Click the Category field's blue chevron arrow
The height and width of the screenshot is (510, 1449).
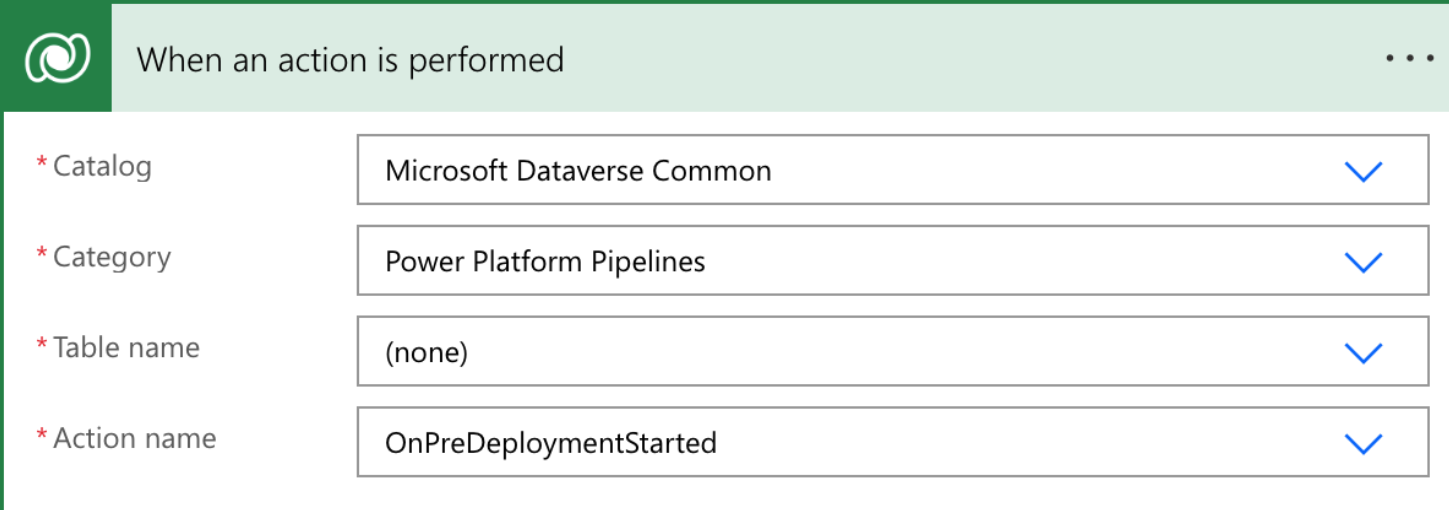click(1363, 262)
